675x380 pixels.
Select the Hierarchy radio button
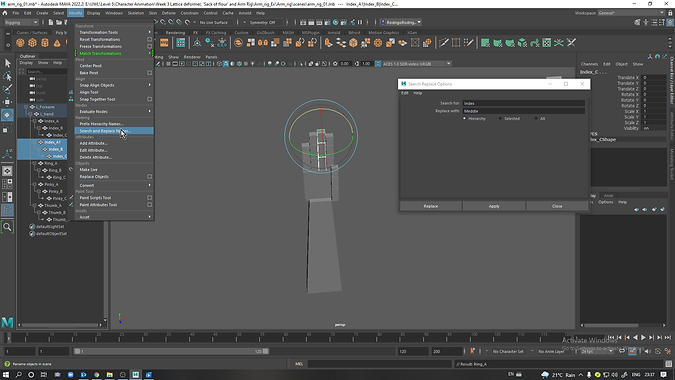coord(464,118)
